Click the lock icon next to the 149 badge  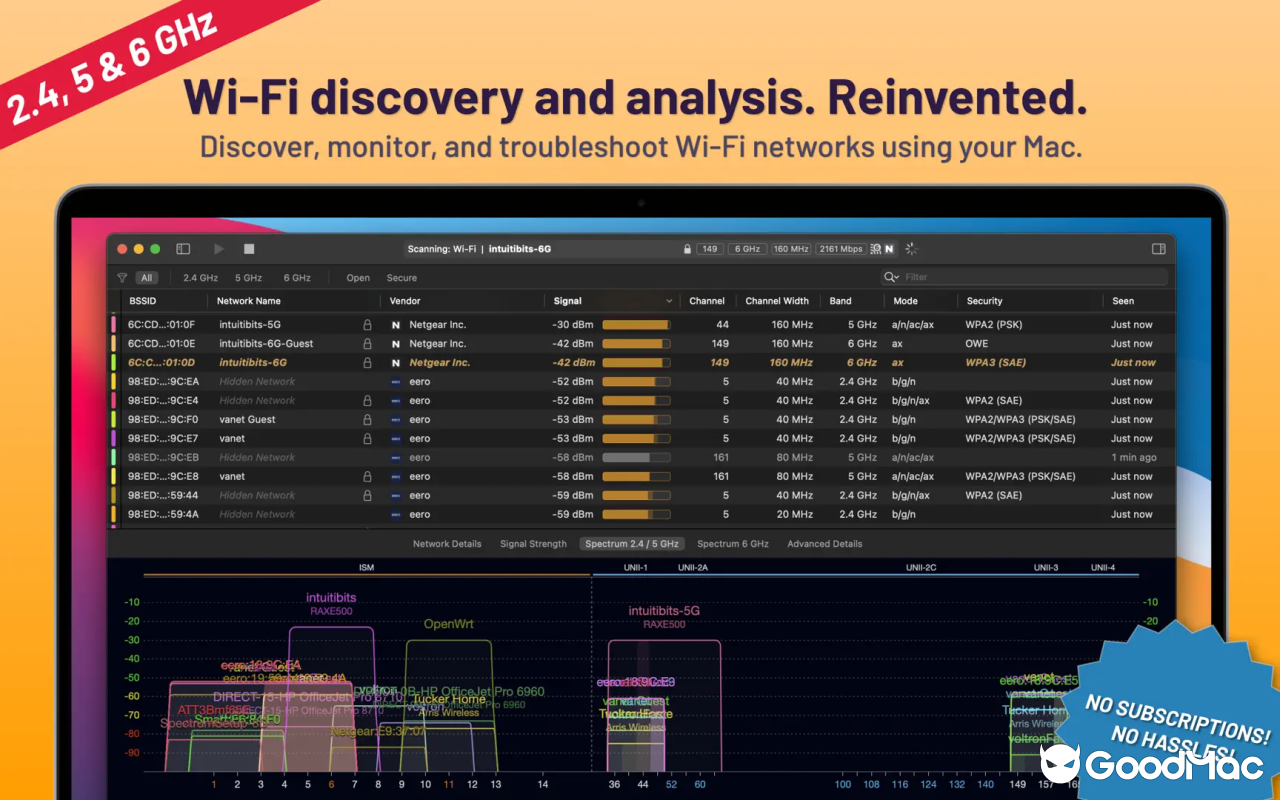[x=688, y=249]
